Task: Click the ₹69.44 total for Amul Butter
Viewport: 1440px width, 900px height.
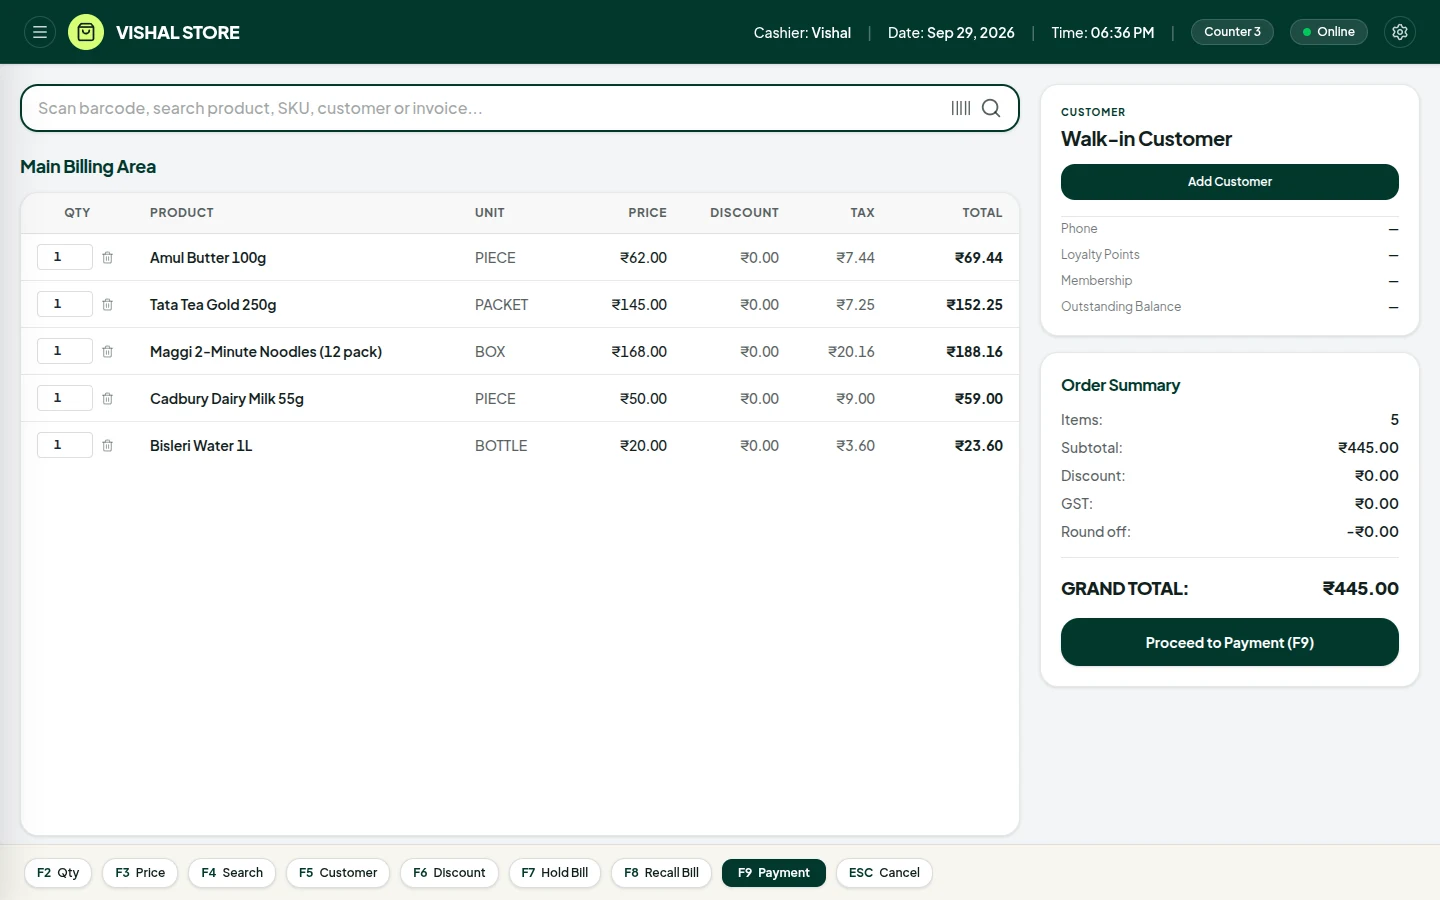Action: pyautogui.click(x=978, y=258)
